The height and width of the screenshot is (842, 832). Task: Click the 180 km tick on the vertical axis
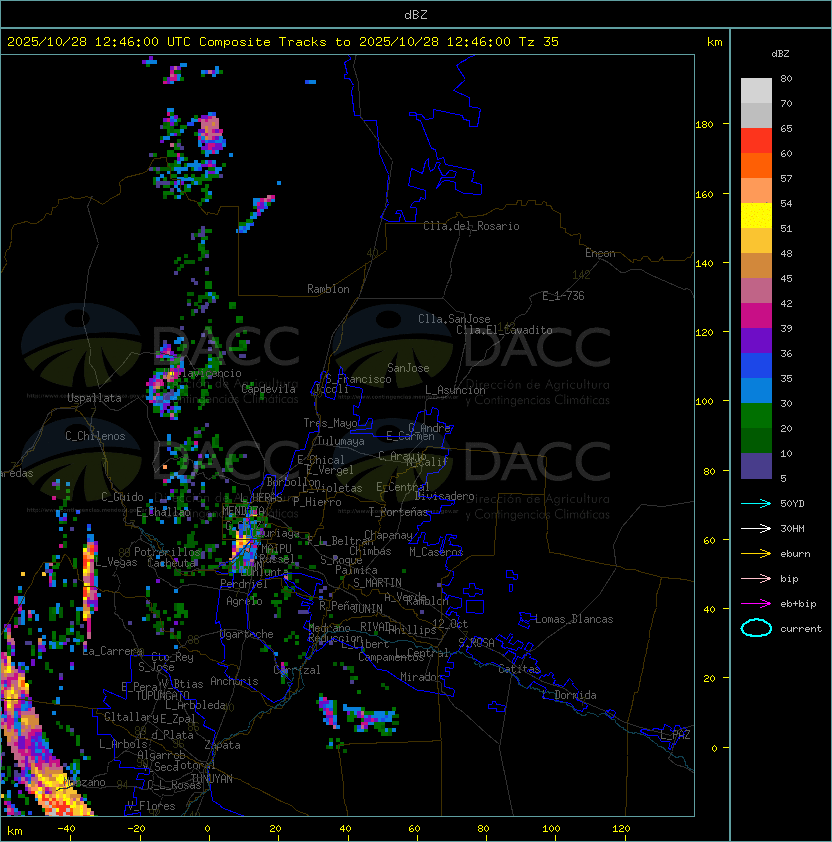[704, 125]
